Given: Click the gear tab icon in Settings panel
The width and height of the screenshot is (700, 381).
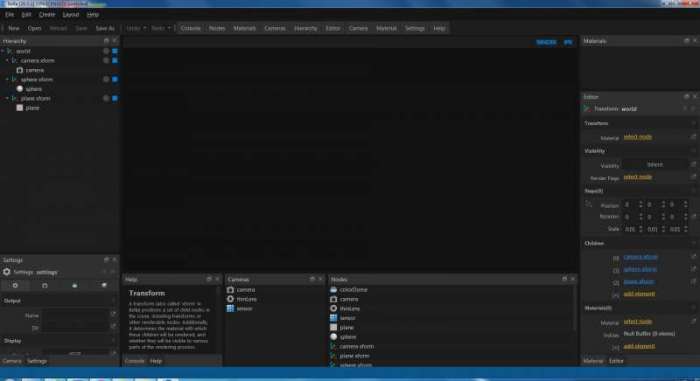Looking at the screenshot, I should [15, 285].
